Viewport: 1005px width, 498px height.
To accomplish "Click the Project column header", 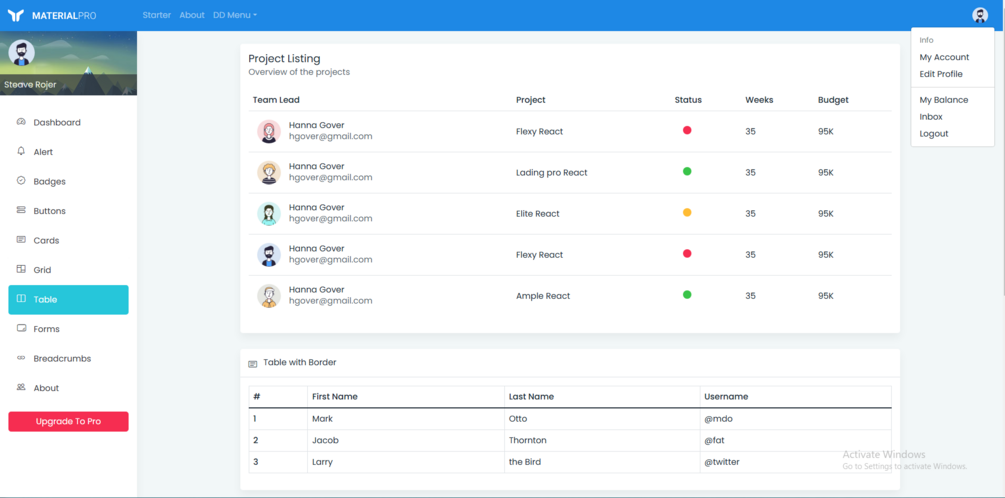I will pos(531,100).
